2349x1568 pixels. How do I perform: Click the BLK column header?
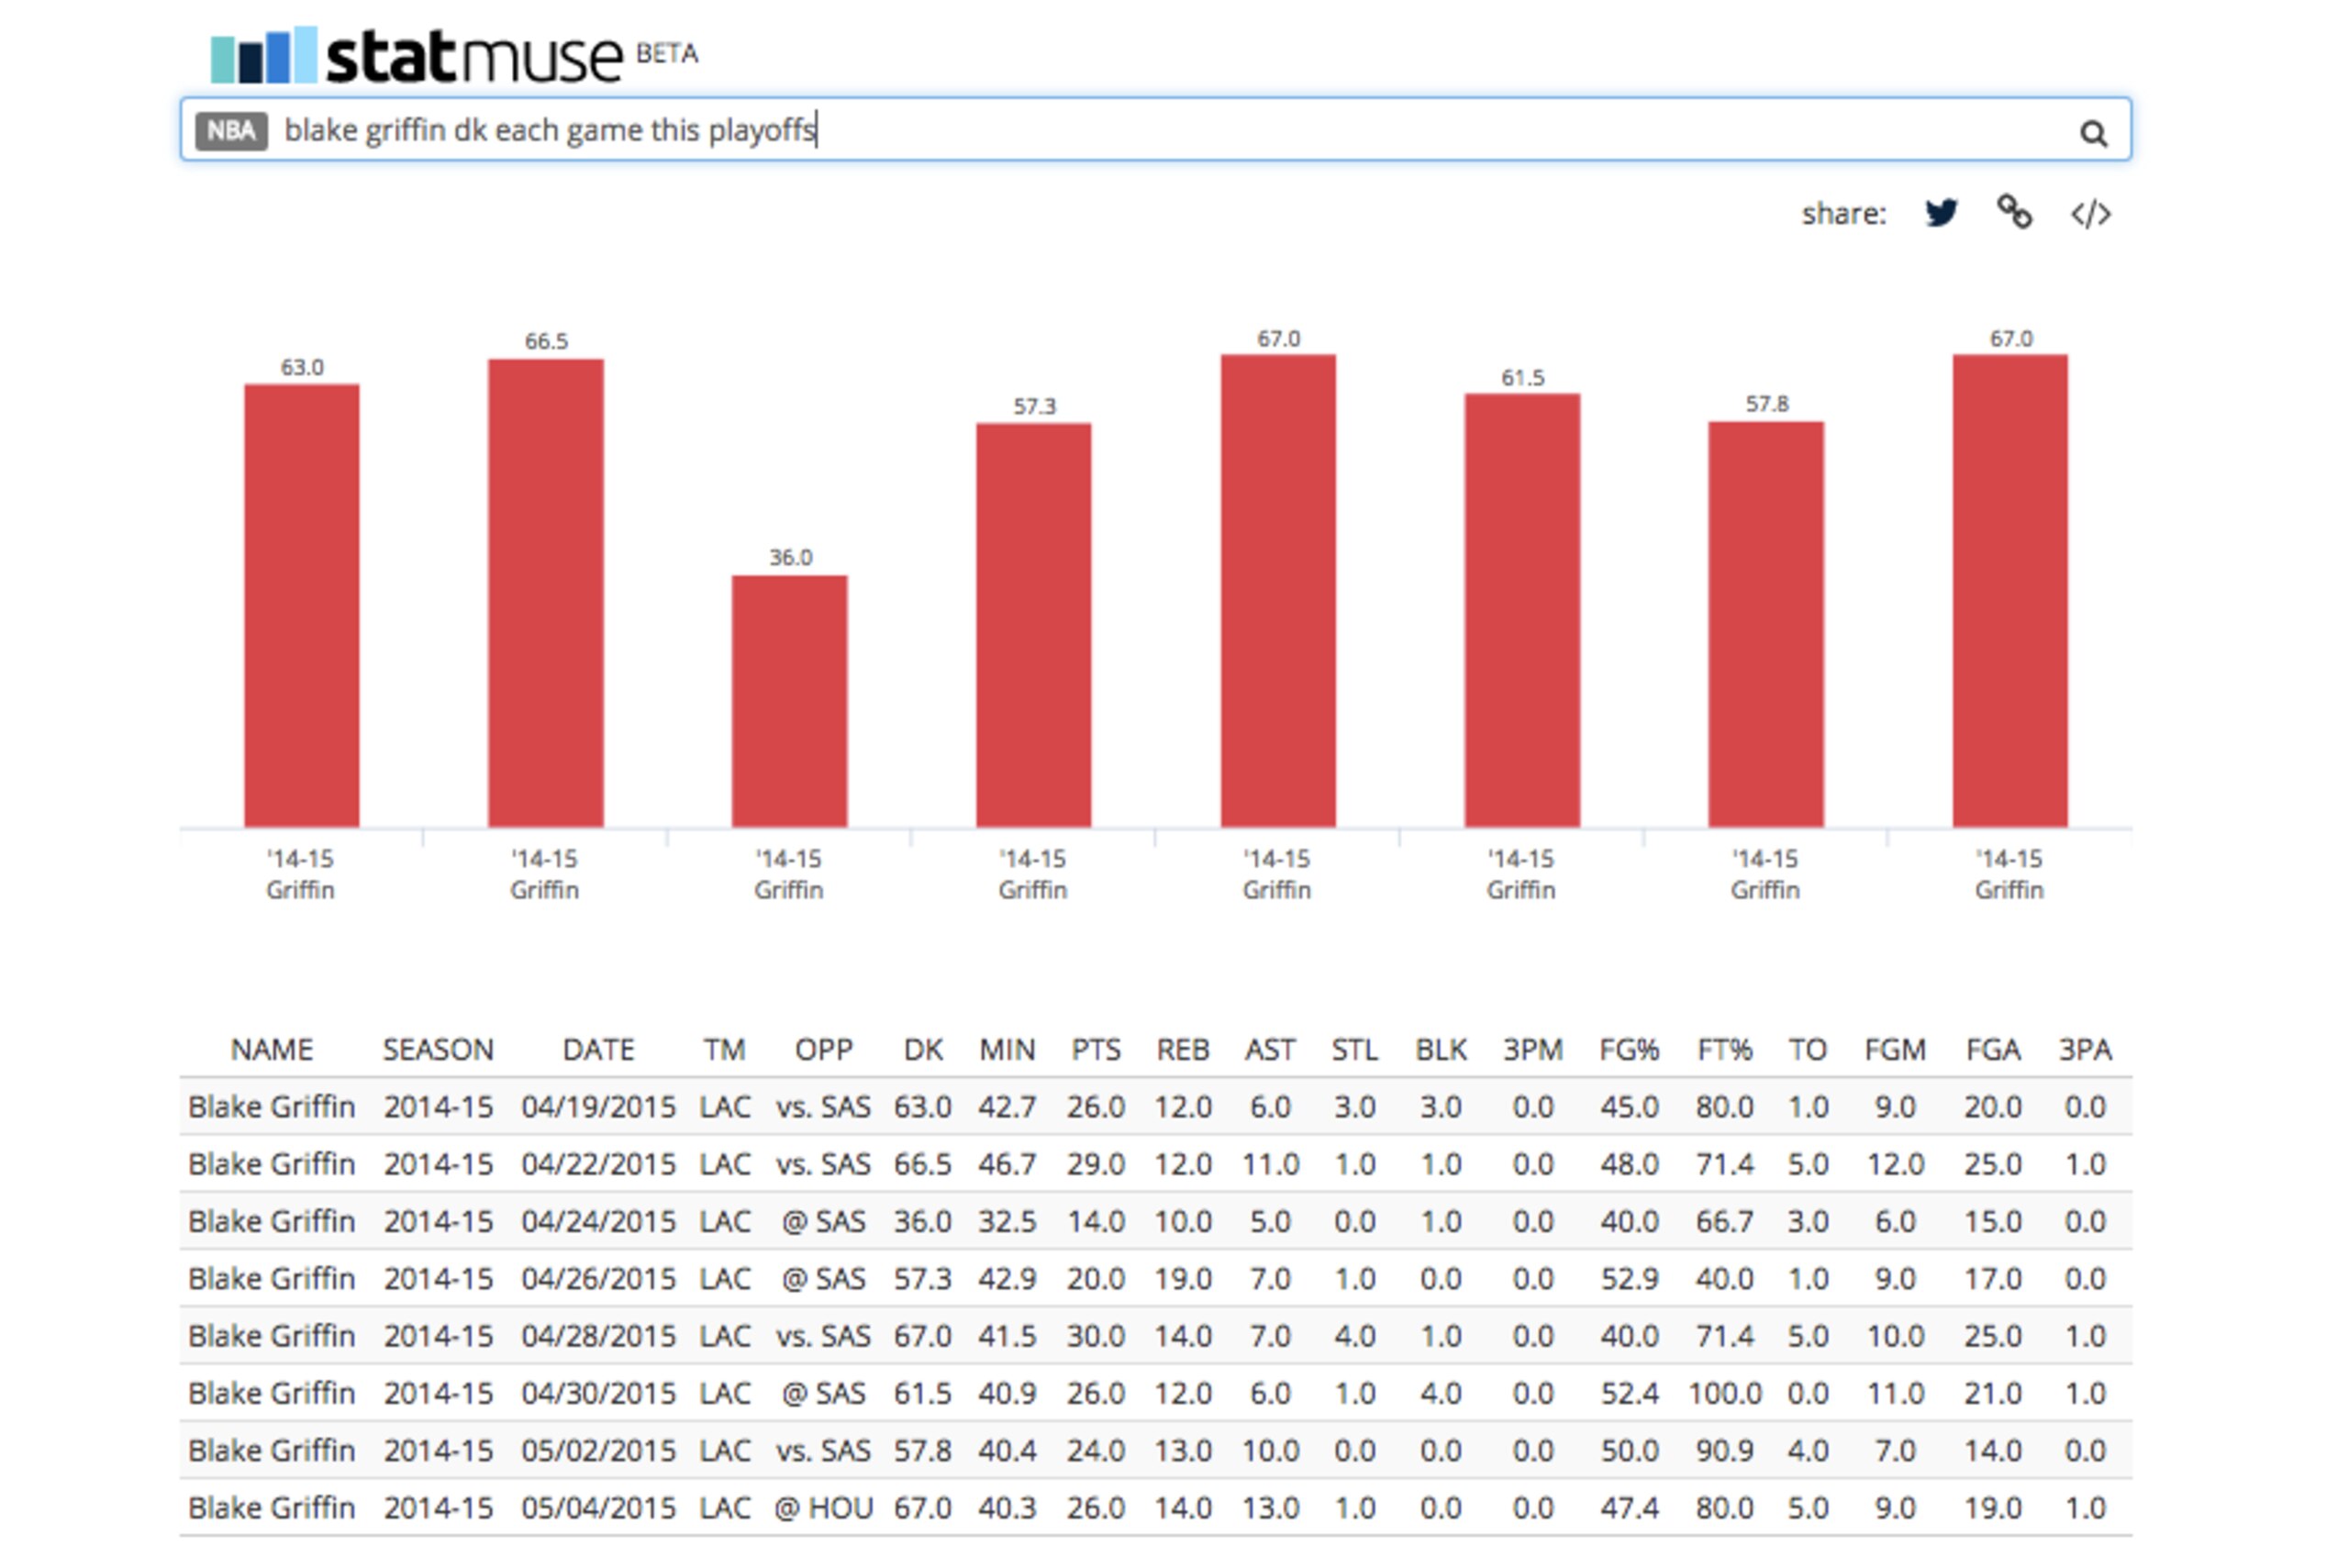tap(1441, 1049)
